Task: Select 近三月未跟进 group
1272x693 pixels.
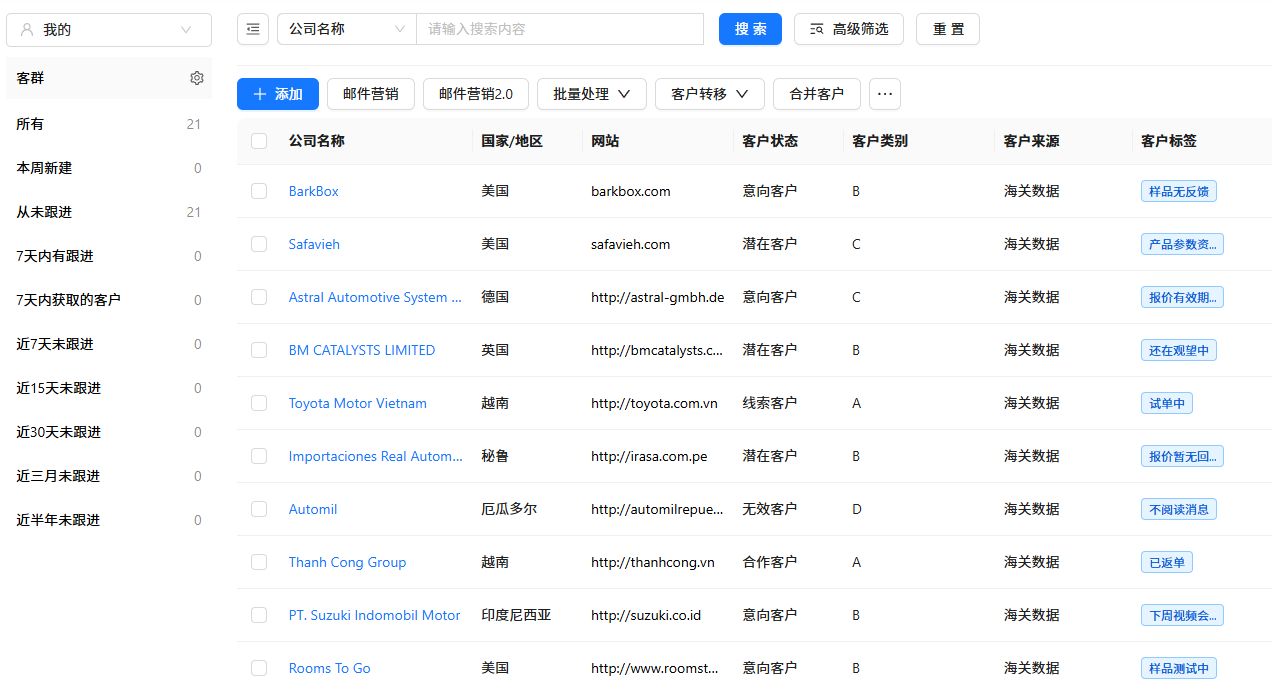Action: coord(109,476)
